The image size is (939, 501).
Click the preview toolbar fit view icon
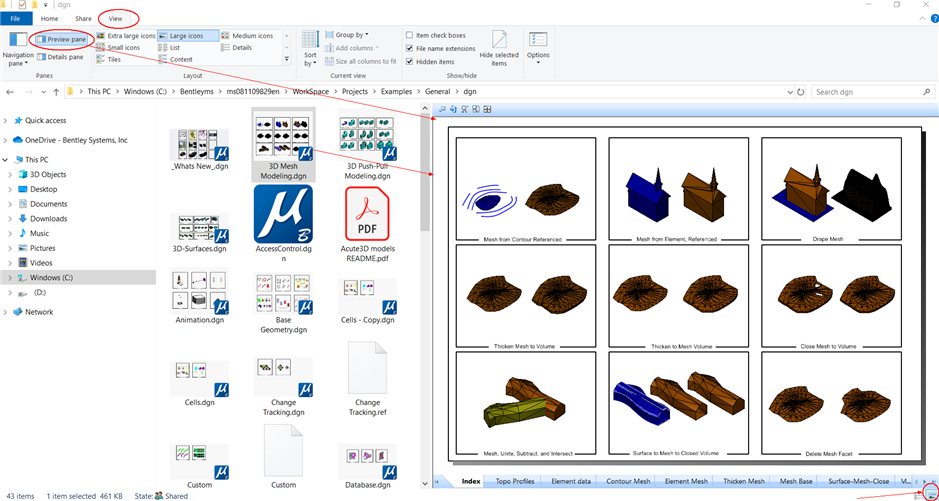tap(476, 109)
